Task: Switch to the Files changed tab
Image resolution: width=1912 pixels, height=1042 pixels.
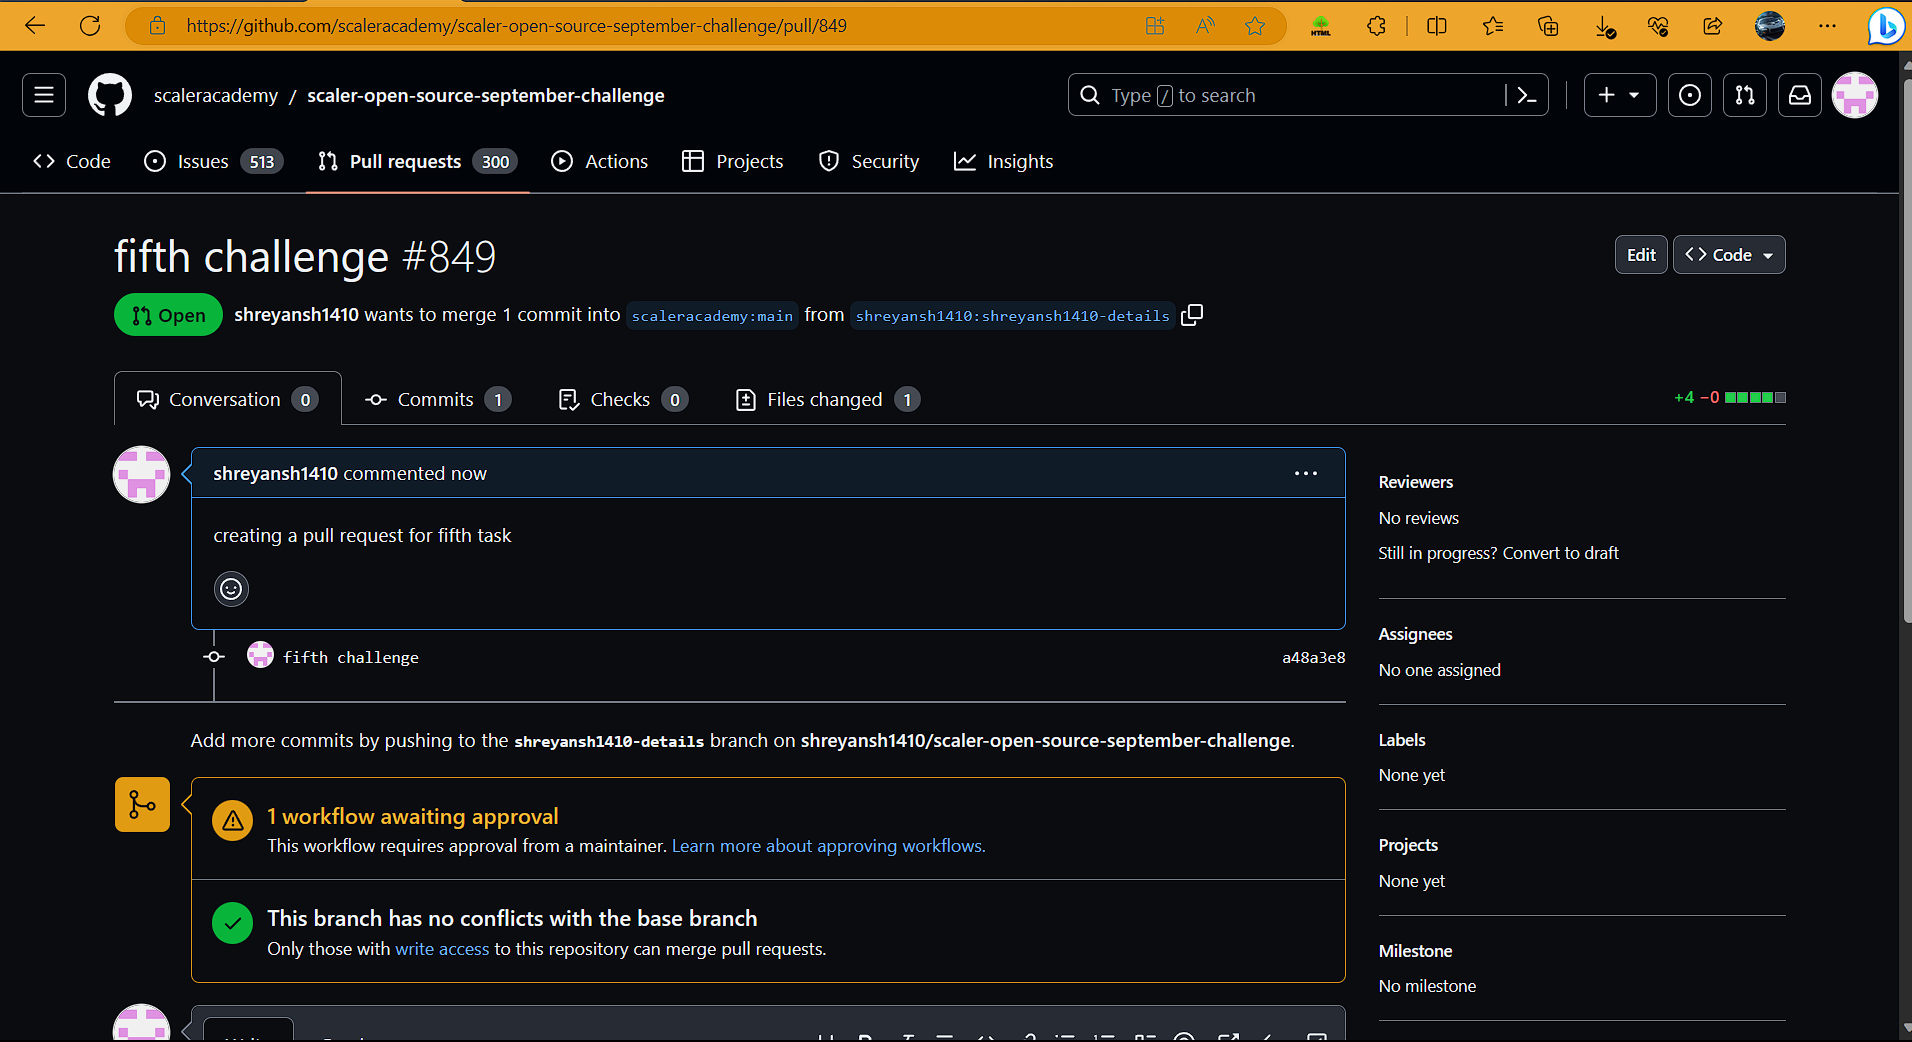Action: (x=824, y=399)
